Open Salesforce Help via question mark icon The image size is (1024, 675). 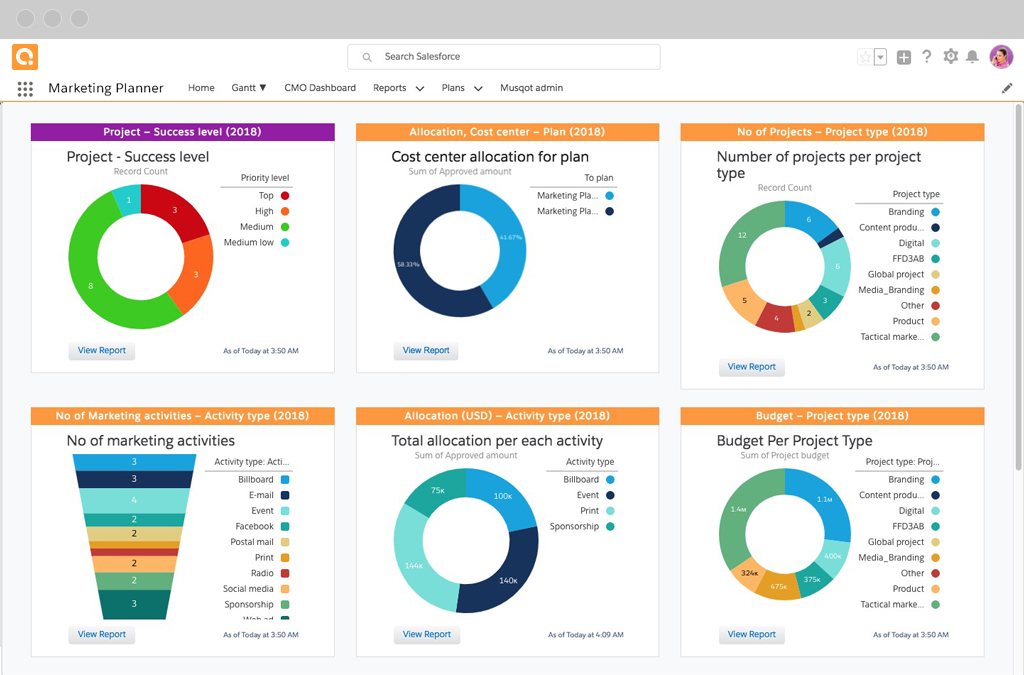(926, 57)
